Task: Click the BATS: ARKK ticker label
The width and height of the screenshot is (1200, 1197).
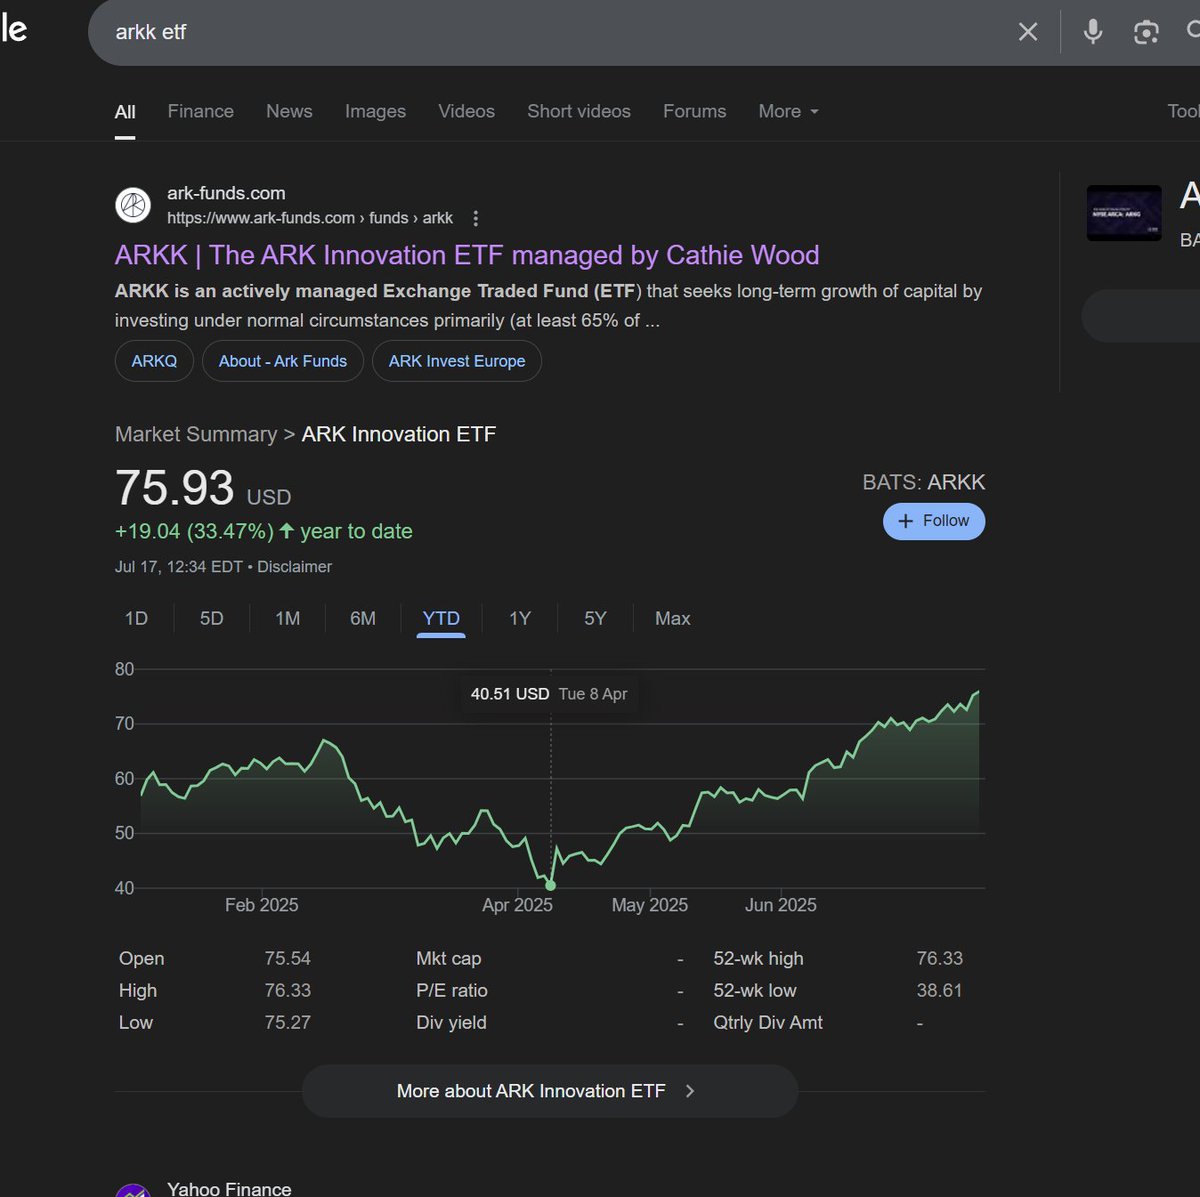Action: 924,482
